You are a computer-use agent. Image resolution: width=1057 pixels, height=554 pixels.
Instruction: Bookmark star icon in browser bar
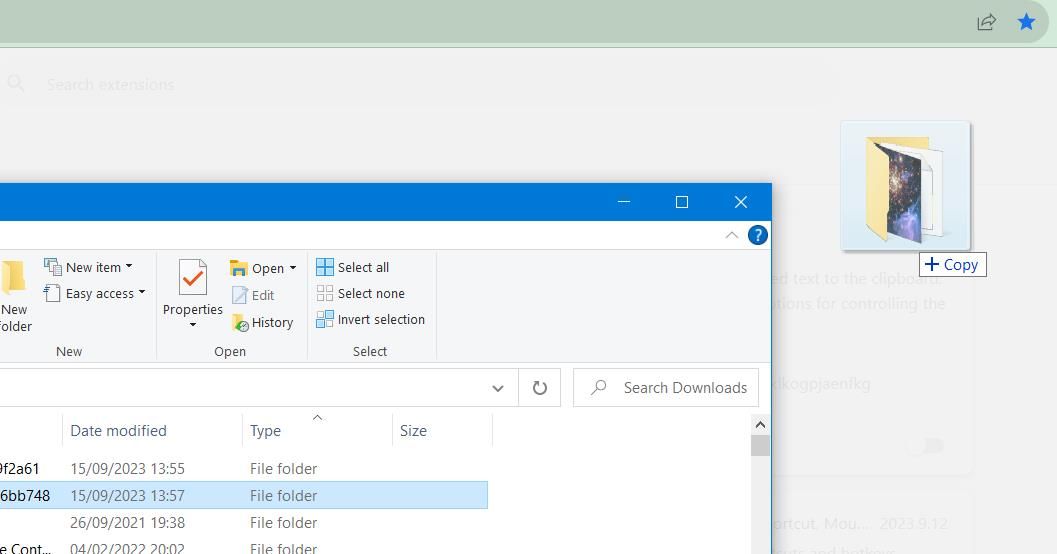[x=1026, y=22]
